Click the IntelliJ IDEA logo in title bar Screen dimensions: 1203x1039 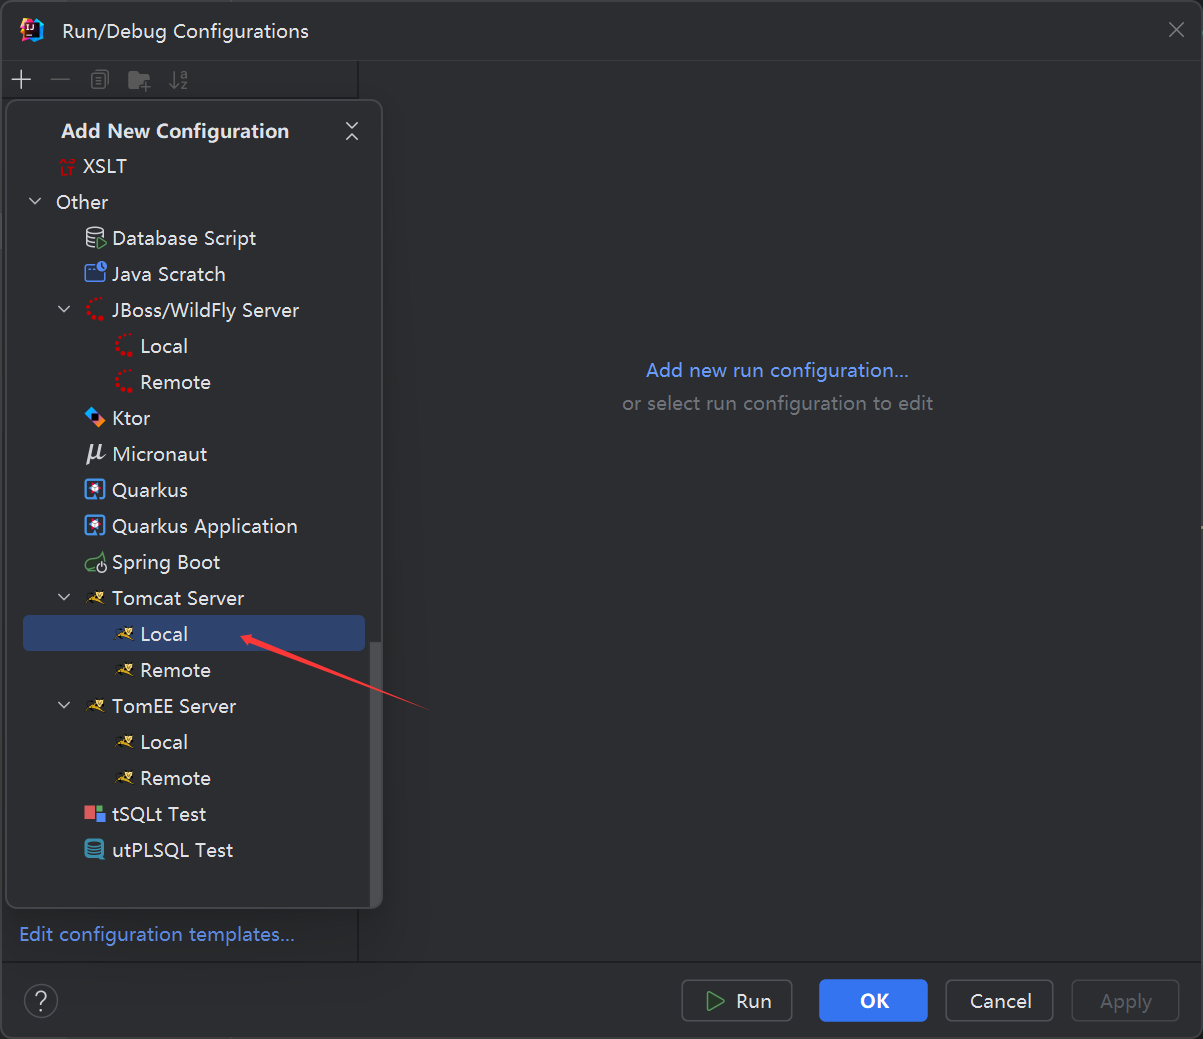tap(32, 30)
